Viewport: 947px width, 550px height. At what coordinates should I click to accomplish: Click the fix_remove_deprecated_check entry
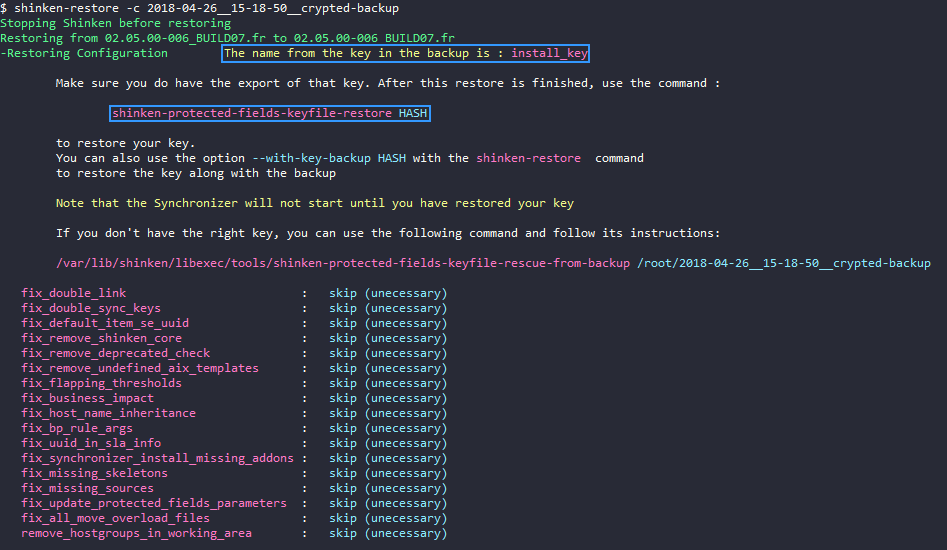(115, 353)
